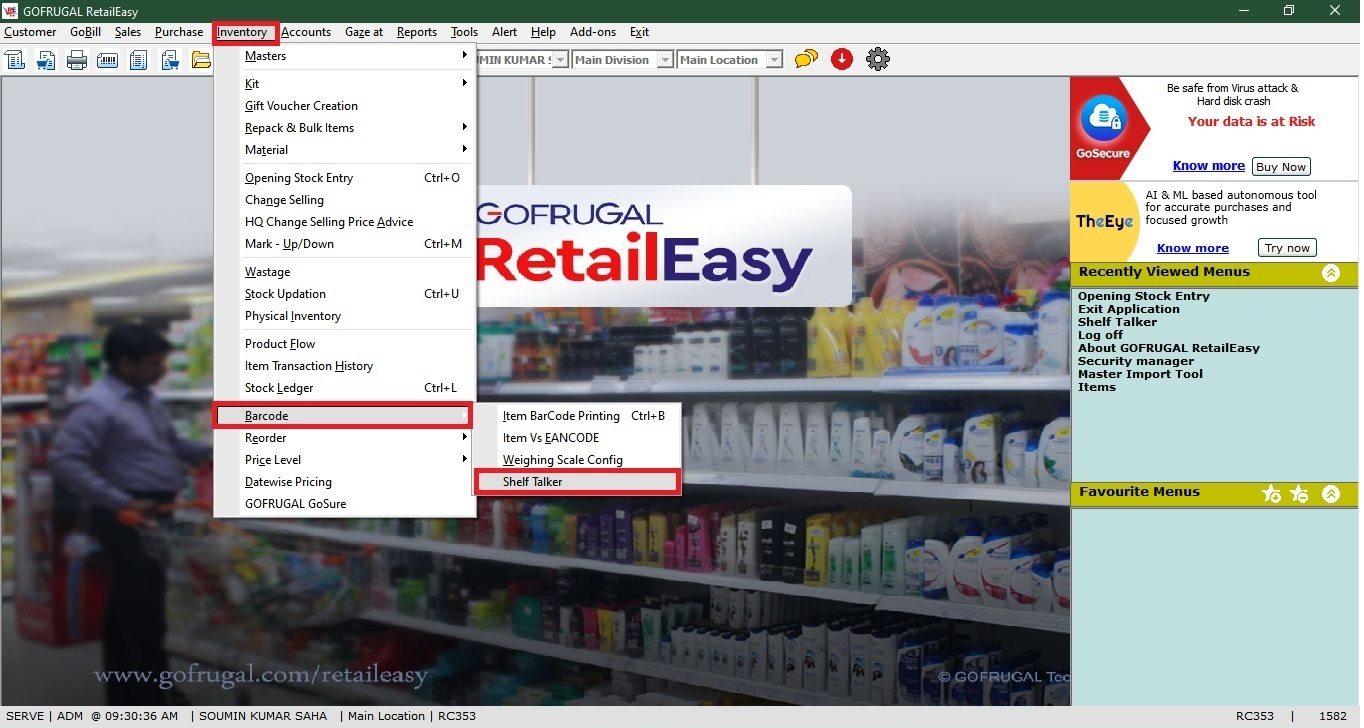The height and width of the screenshot is (728, 1364).
Task: Click the add-favourite star plus icon
Action: 1272,493
